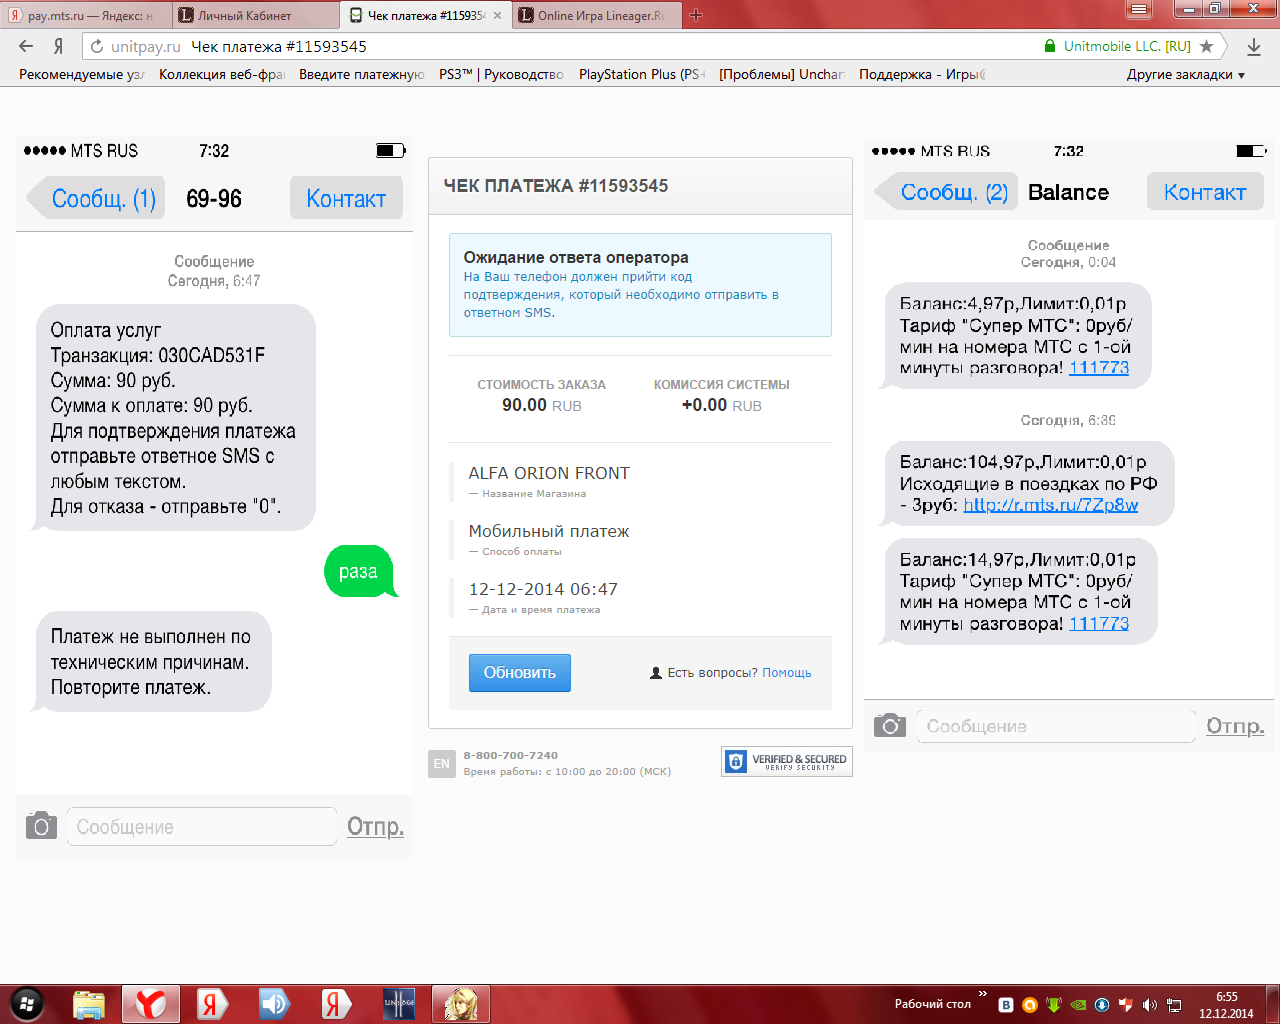Open a new tab with the plus icon
Screen dimensions: 1280x1024
pos(696,15)
